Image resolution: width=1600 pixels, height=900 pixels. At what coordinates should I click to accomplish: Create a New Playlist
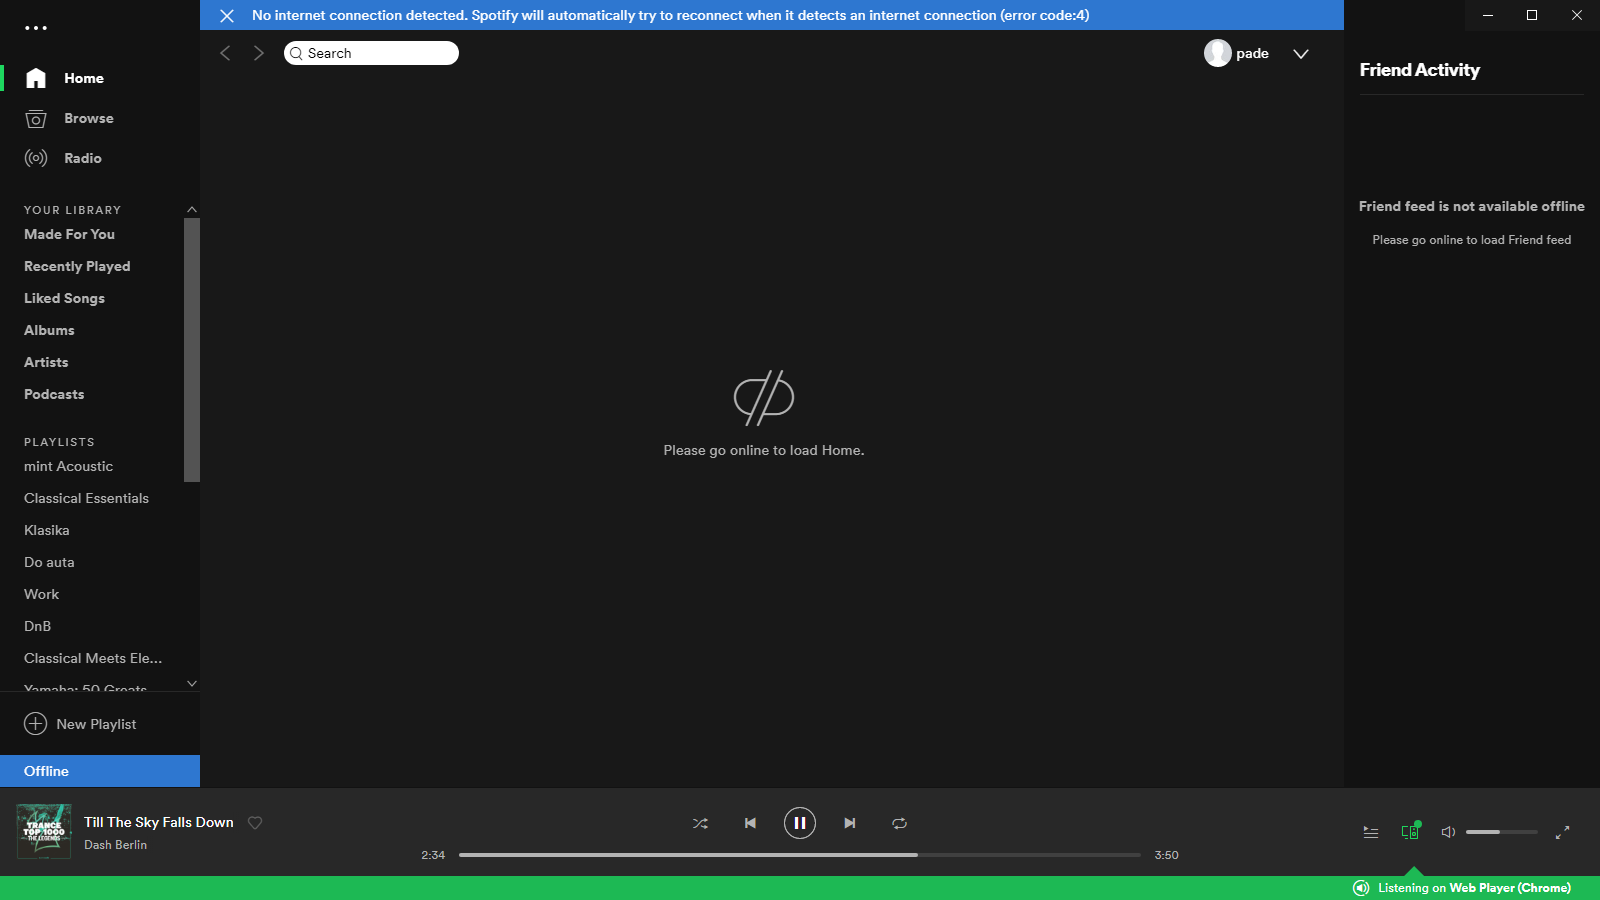coord(80,724)
